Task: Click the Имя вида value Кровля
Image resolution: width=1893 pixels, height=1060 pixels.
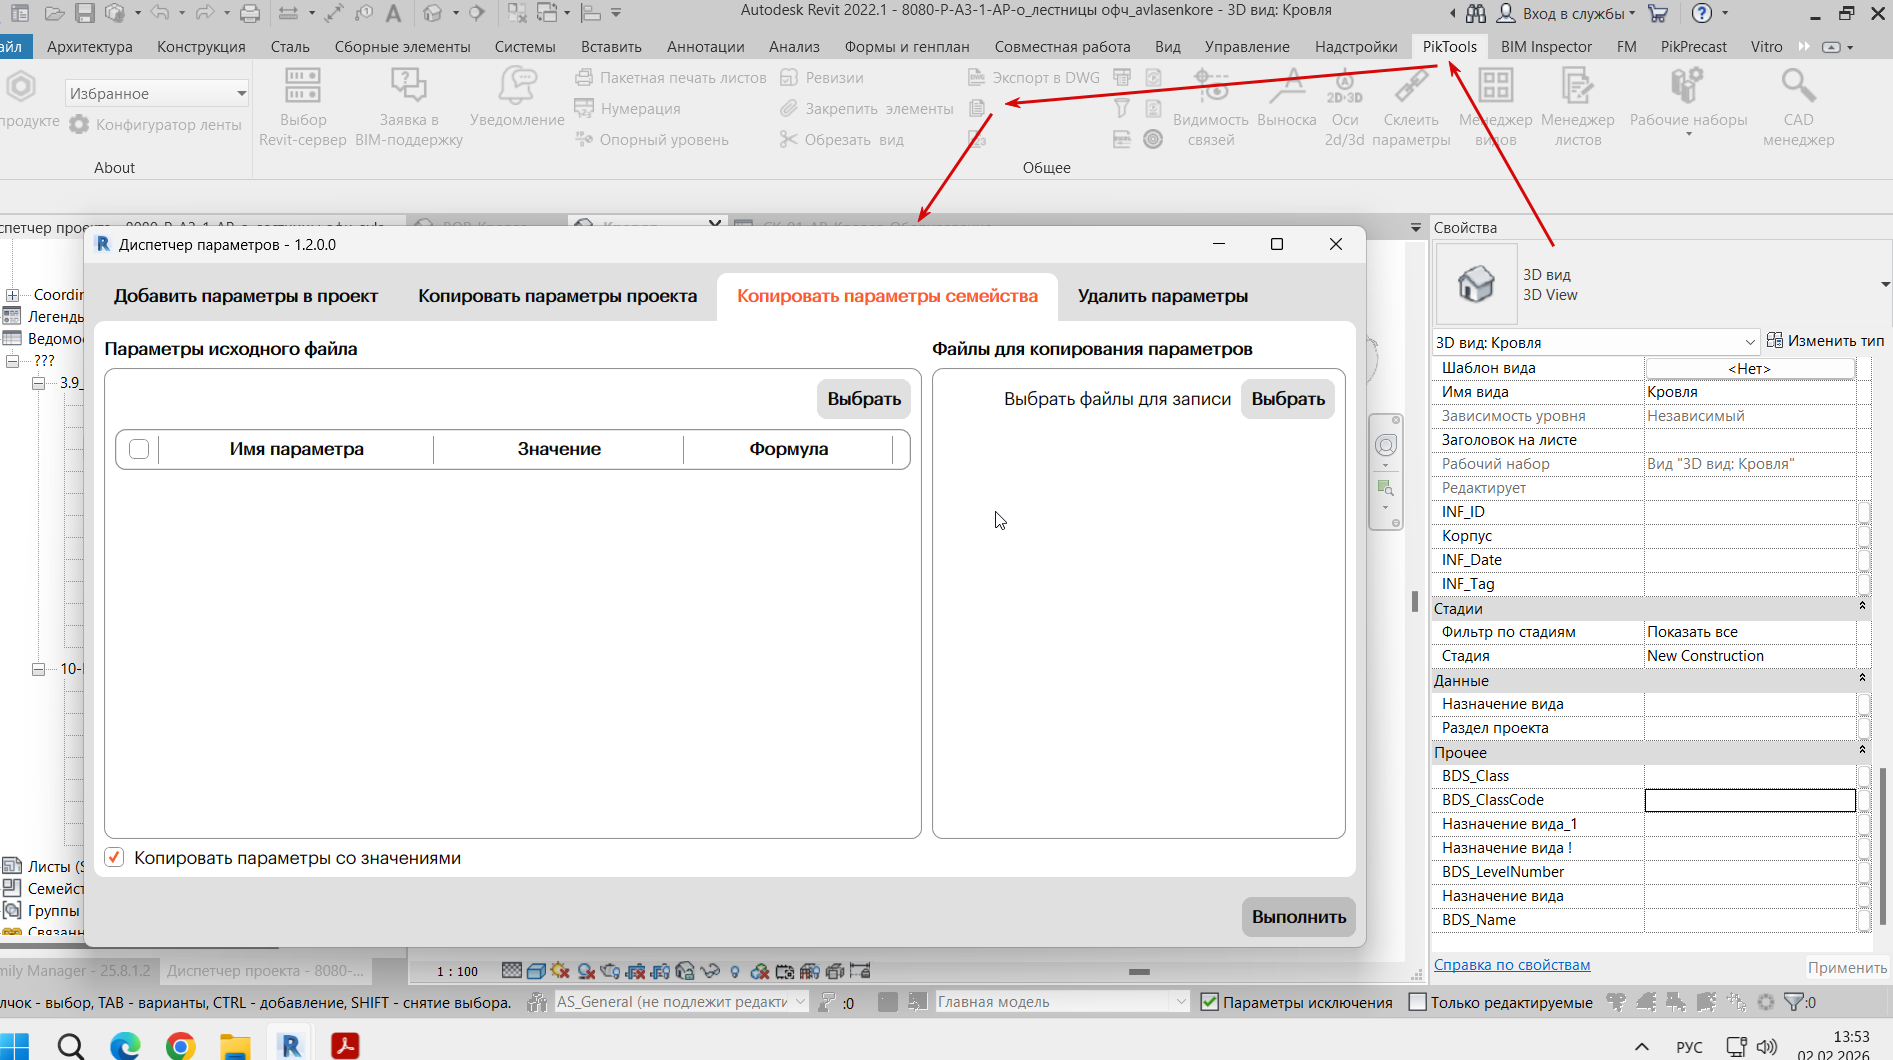Action: (x=1750, y=392)
